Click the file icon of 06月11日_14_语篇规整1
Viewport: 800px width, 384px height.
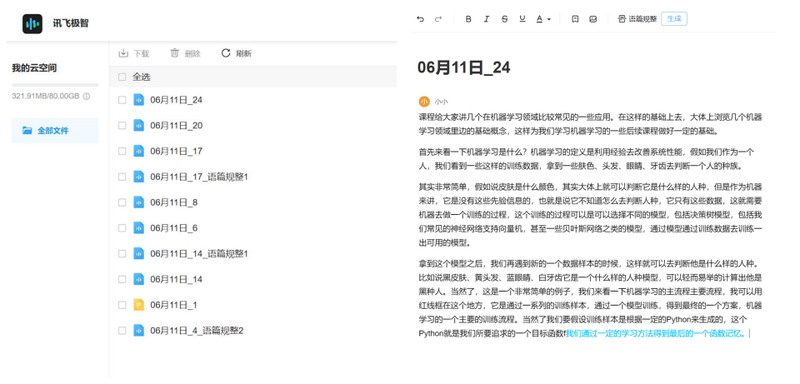click(x=139, y=253)
